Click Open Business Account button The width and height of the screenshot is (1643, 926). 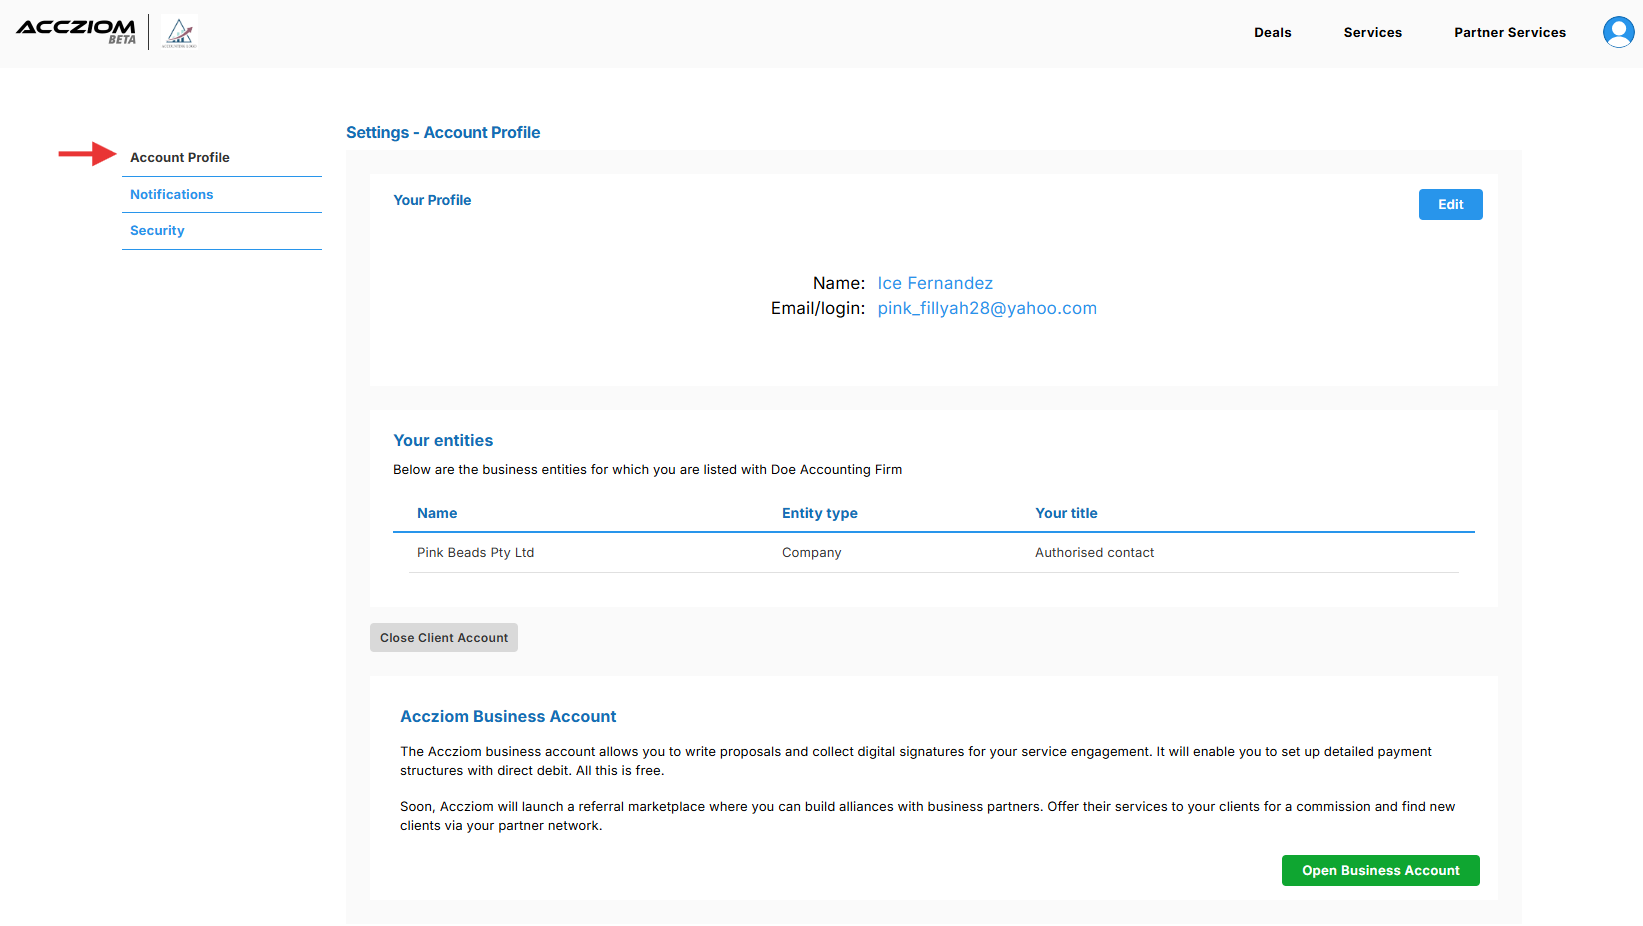point(1380,870)
